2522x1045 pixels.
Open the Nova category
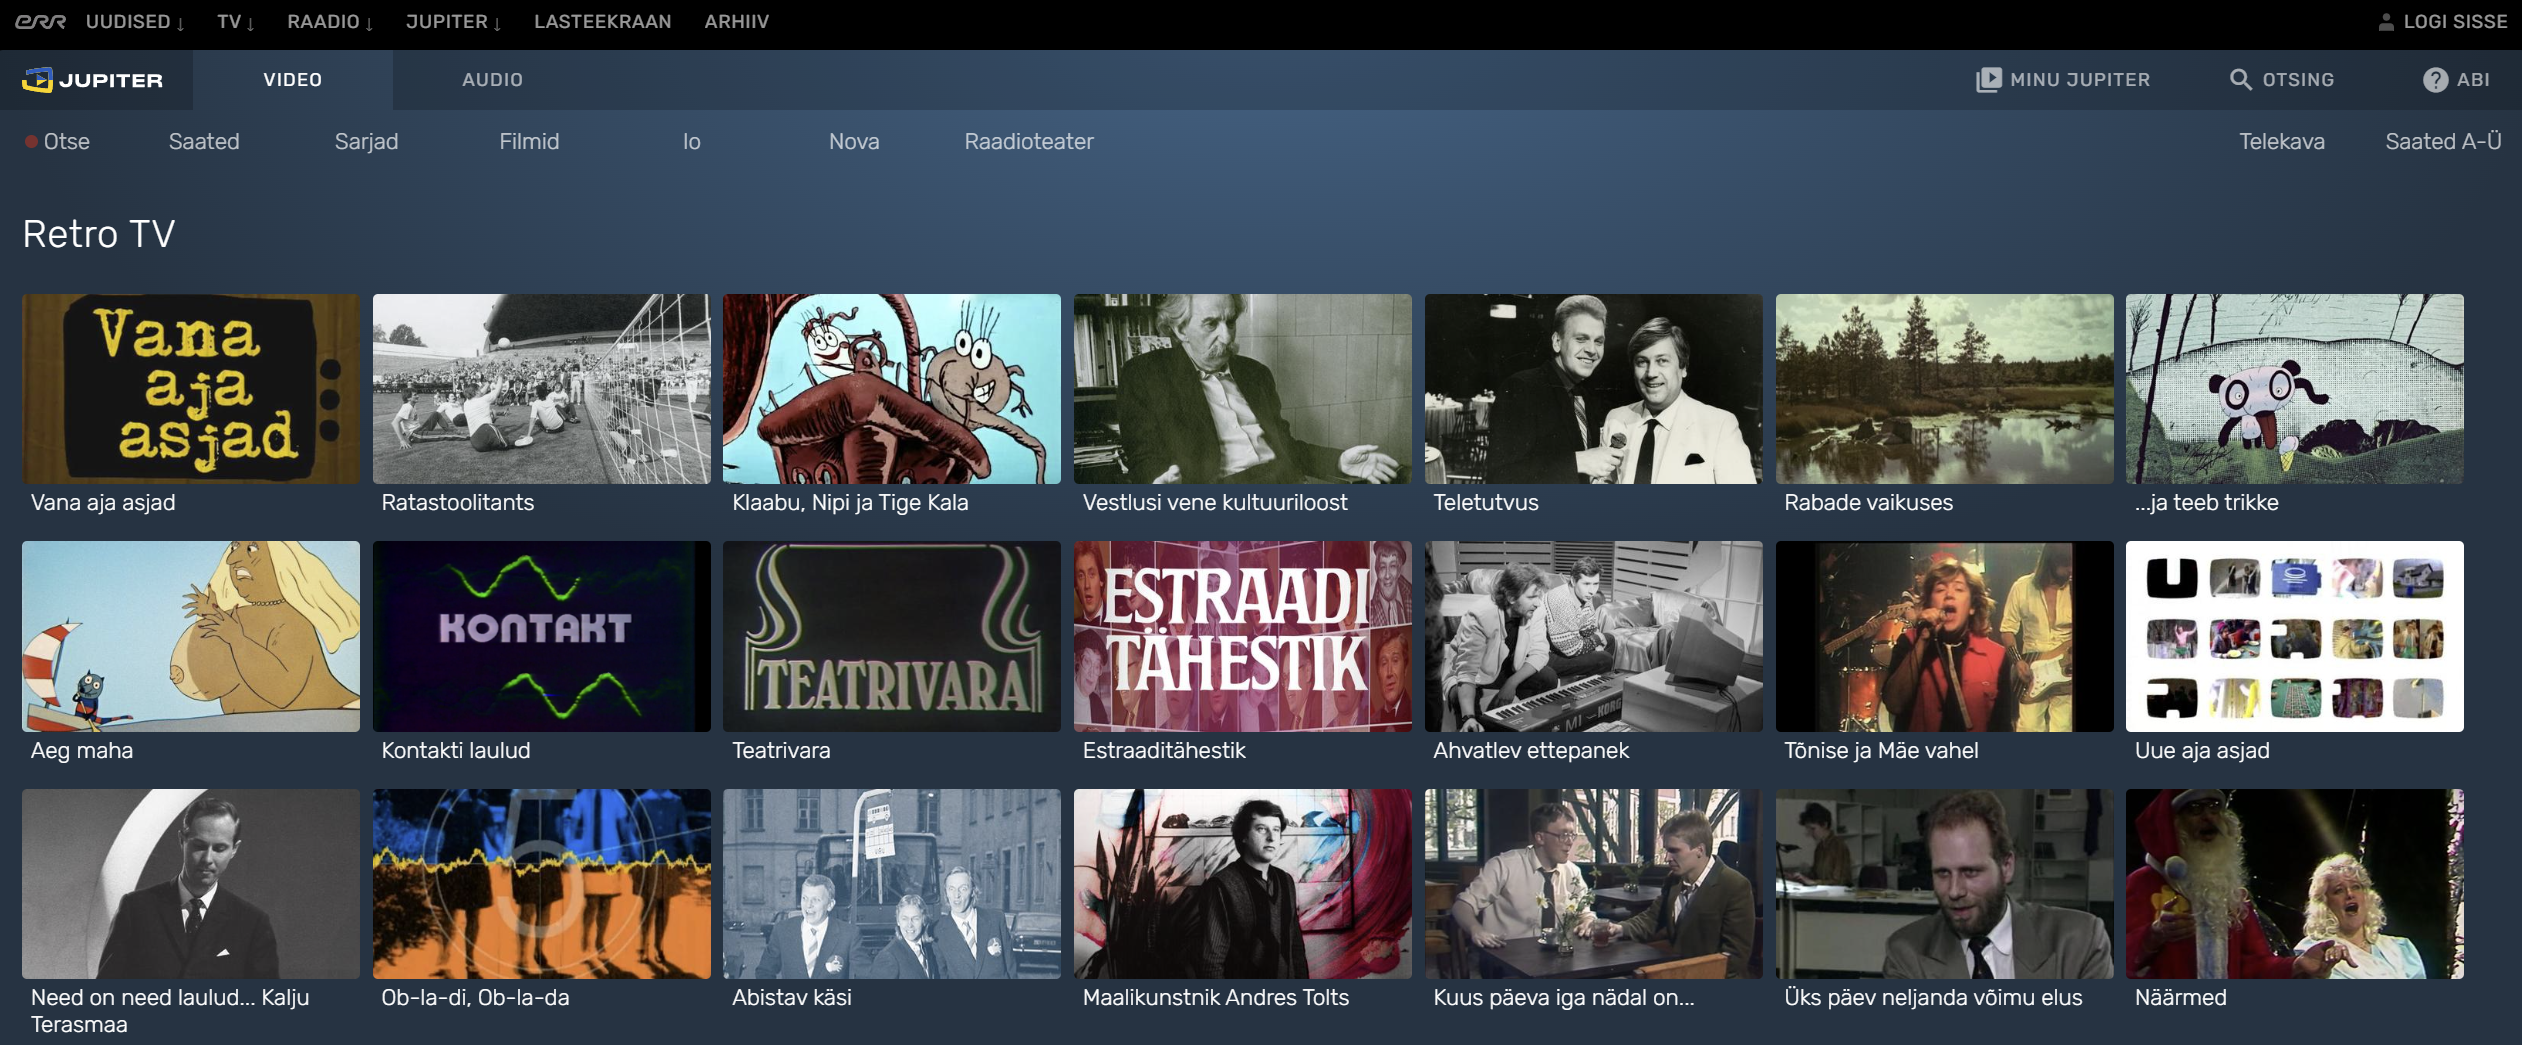coord(854,142)
